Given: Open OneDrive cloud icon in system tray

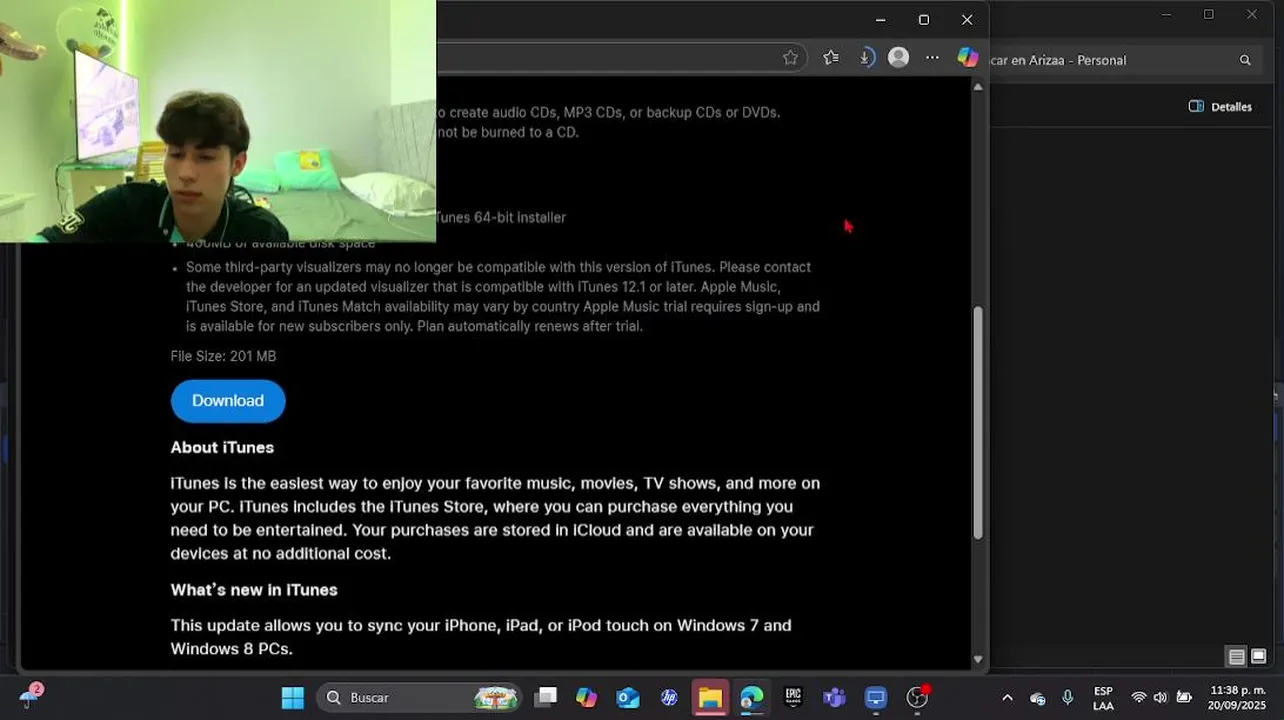Looking at the screenshot, I should point(1037,698).
